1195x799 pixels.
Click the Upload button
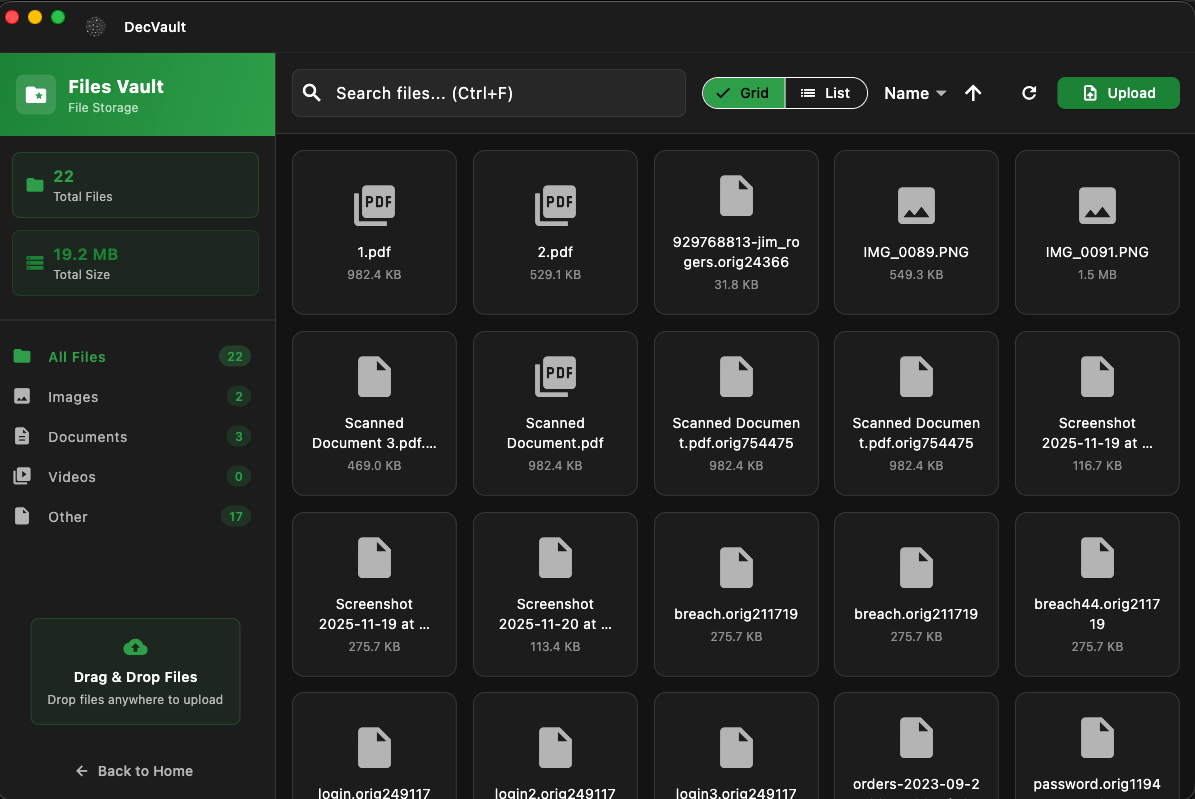coord(1118,92)
